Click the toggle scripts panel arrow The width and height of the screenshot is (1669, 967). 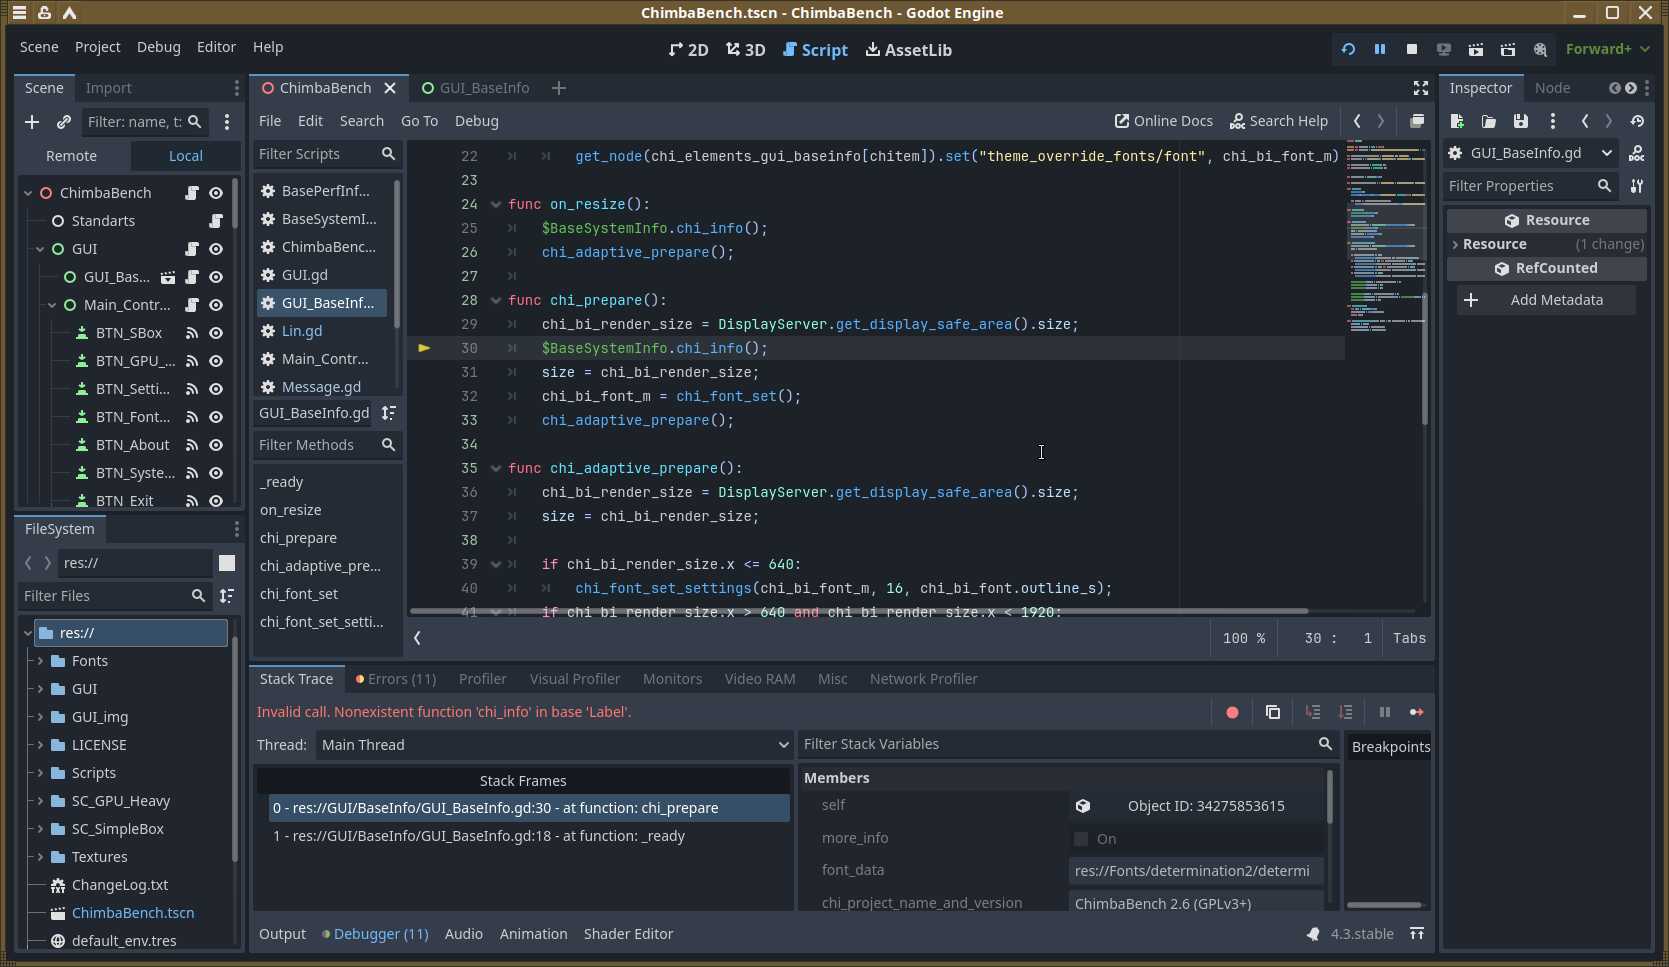tap(417, 638)
